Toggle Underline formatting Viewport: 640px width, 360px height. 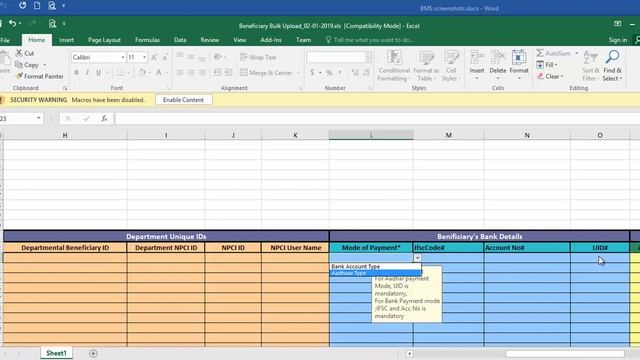98,73
